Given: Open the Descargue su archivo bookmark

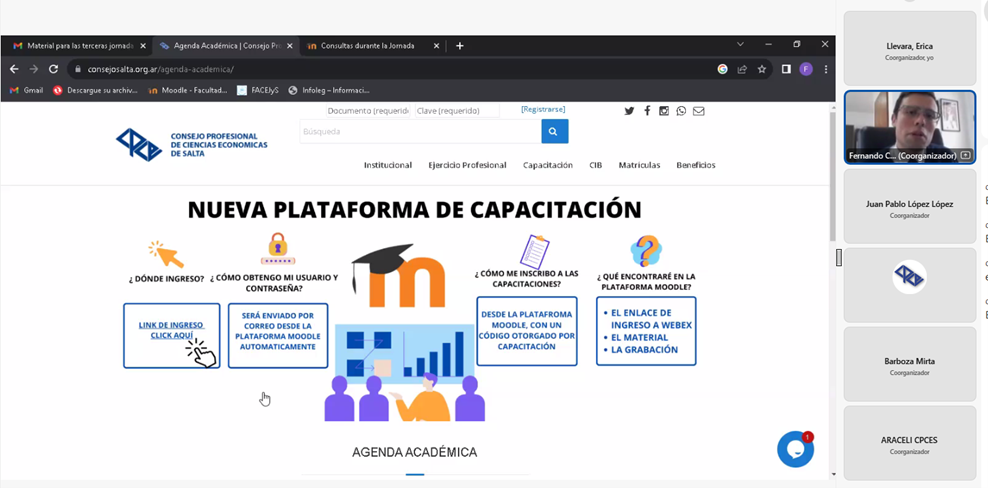Looking at the screenshot, I should [x=95, y=90].
